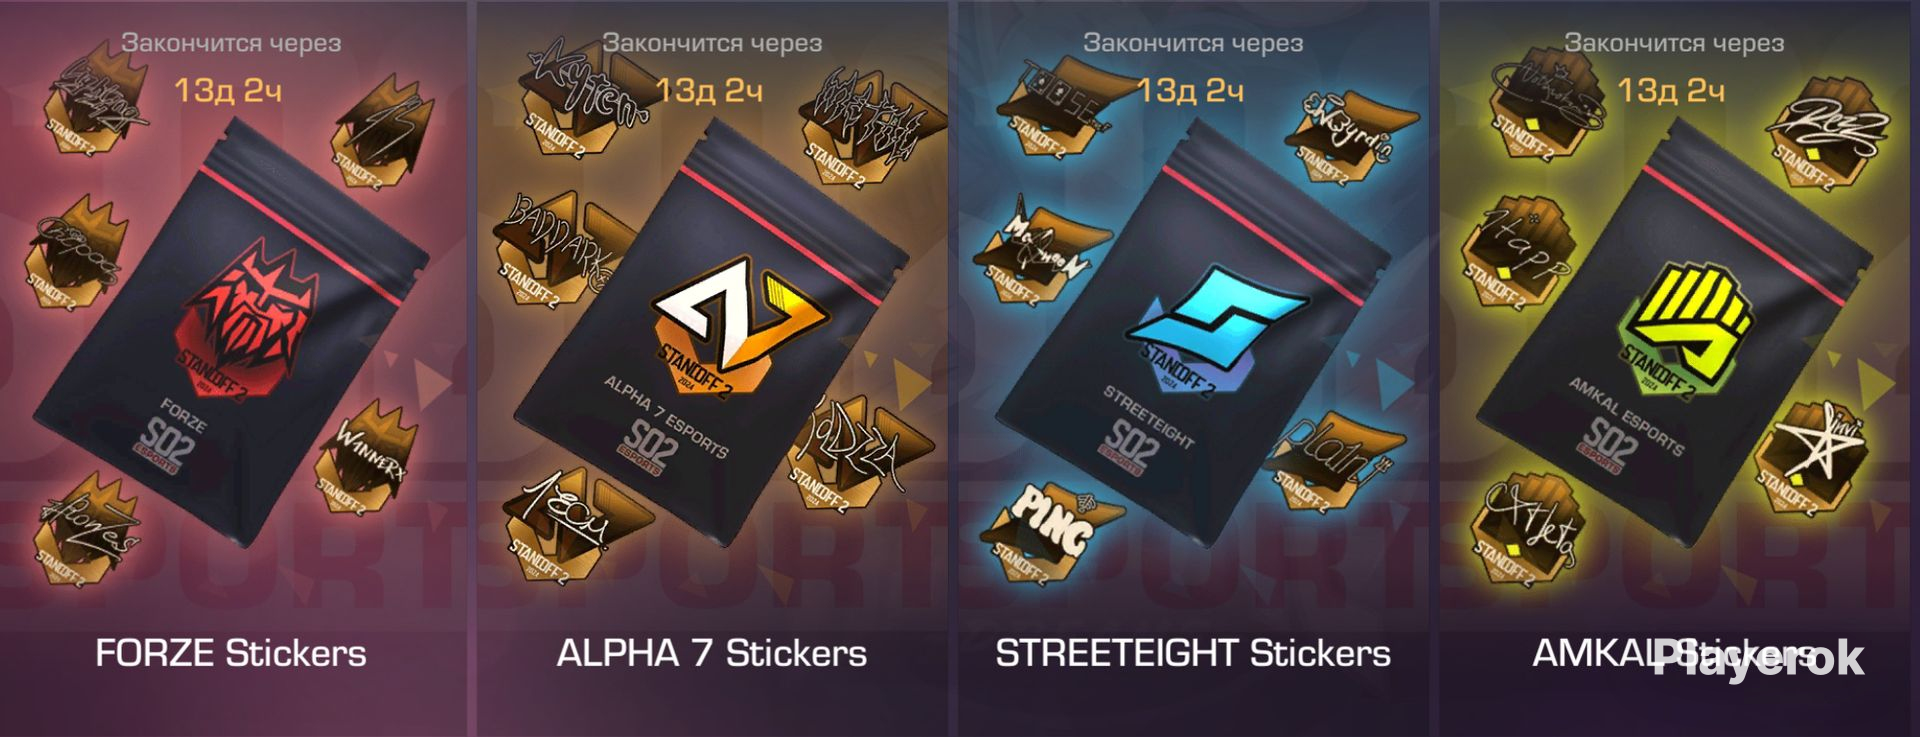The width and height of the screenshot is (1920, 737).
Task: Click the ALPHA 7 Stickers label
Action: (711, 653)
